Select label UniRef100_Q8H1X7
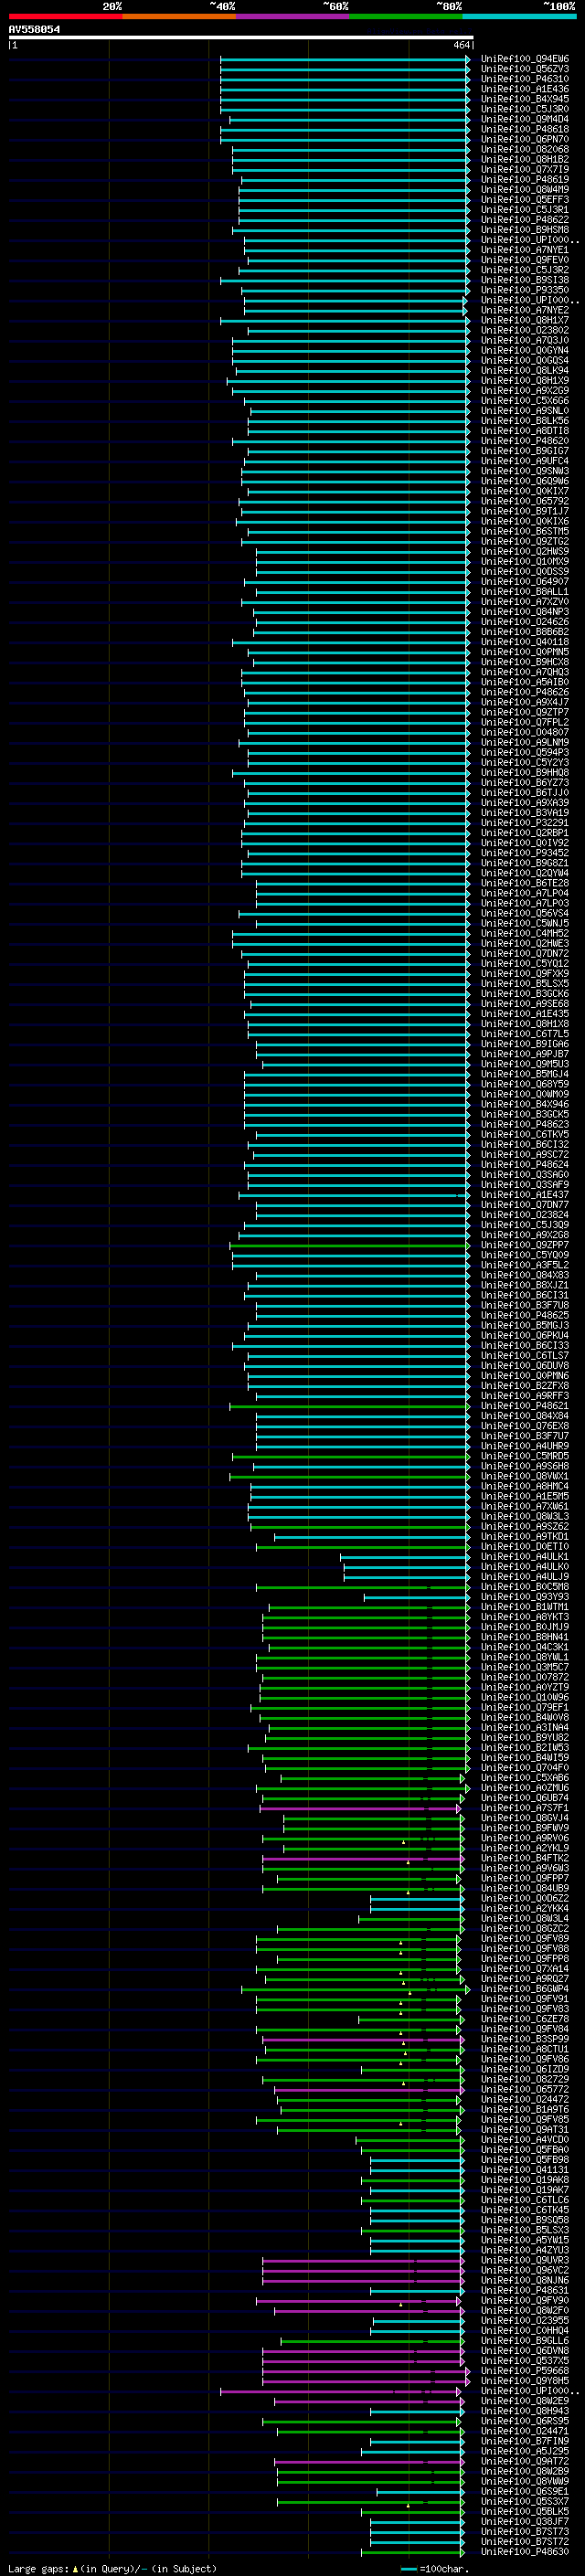This screenshot has height=2576, width=585. click(x=525, y=320)
